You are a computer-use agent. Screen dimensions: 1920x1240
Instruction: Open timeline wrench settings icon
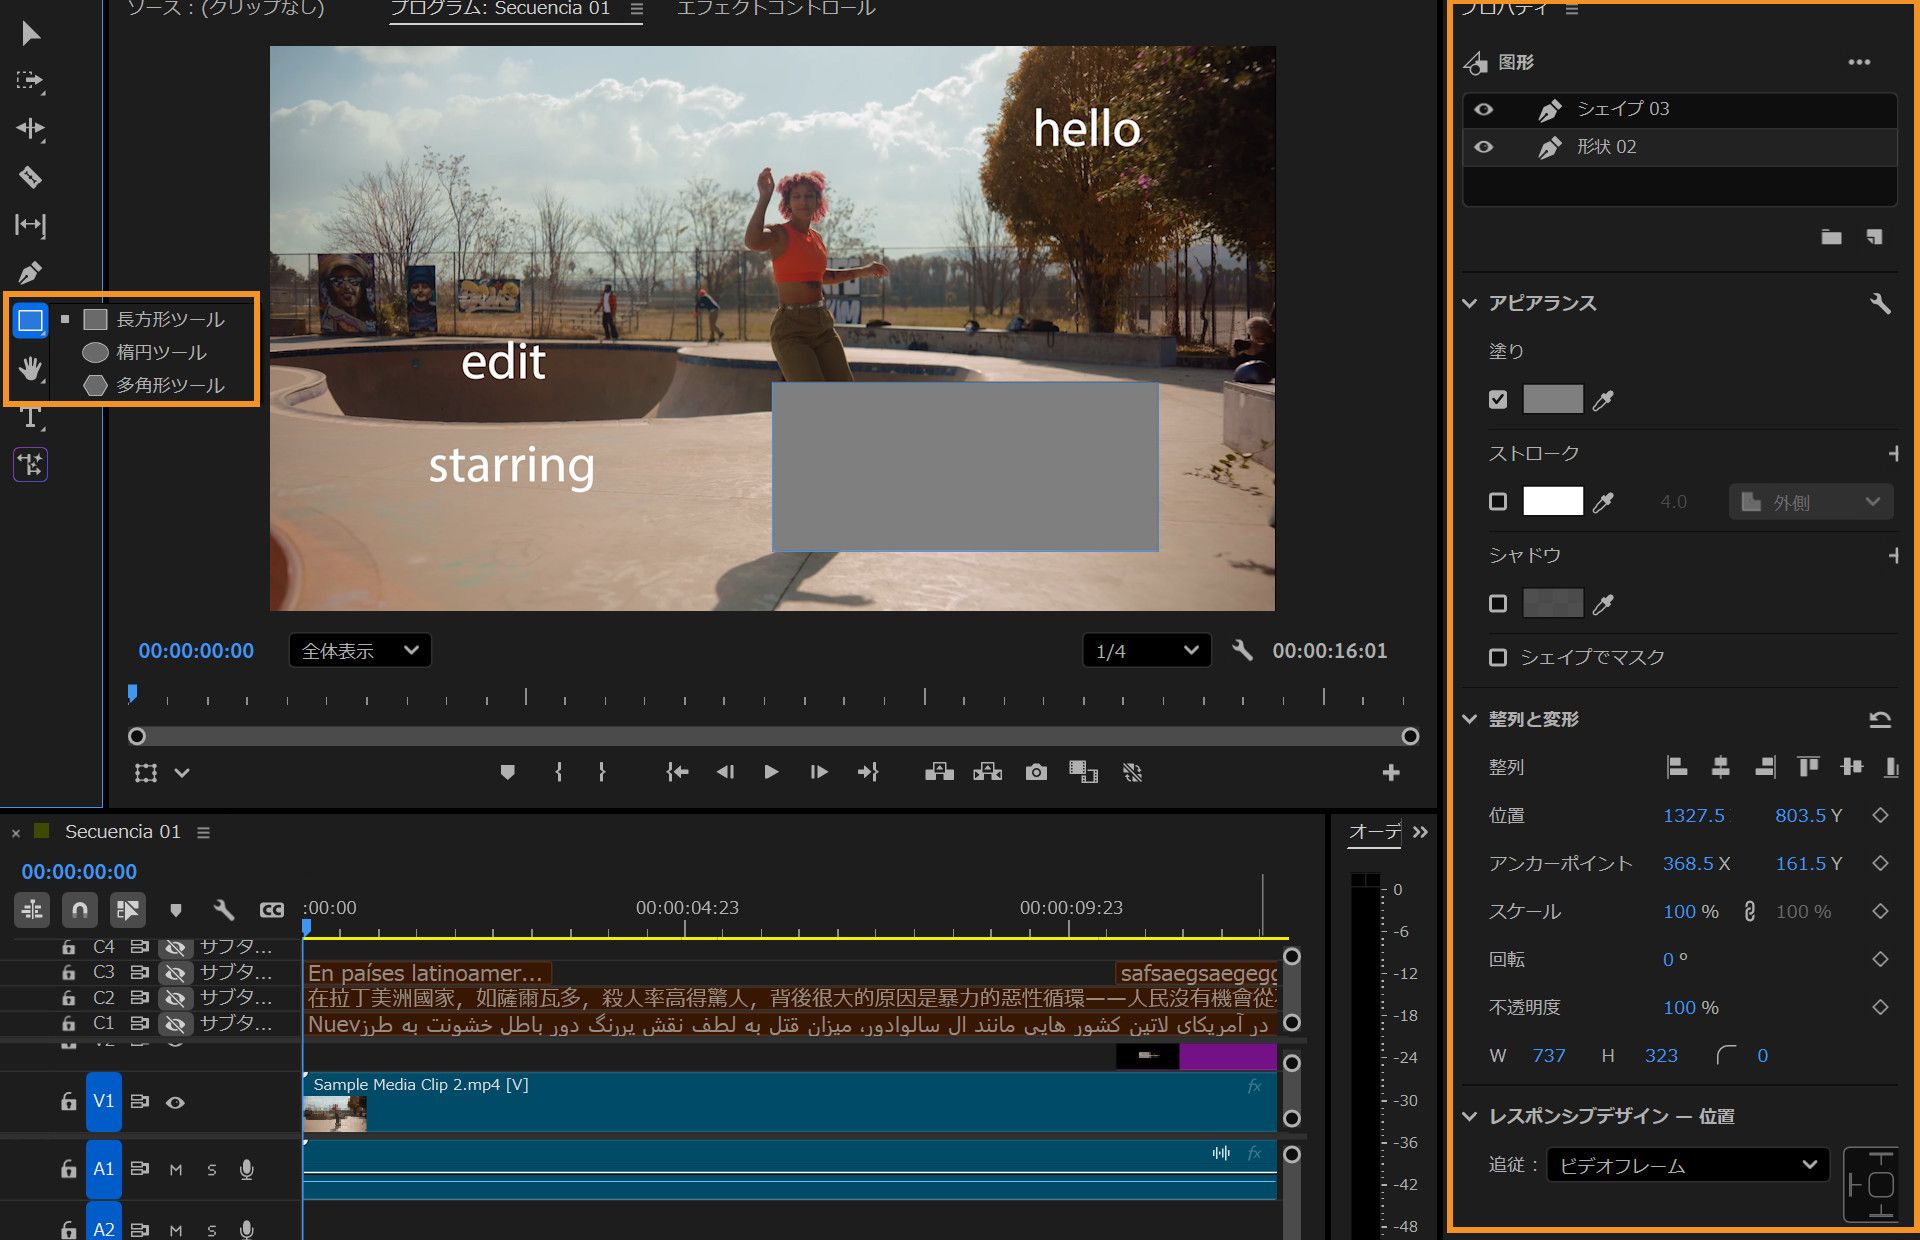(223, 909)
